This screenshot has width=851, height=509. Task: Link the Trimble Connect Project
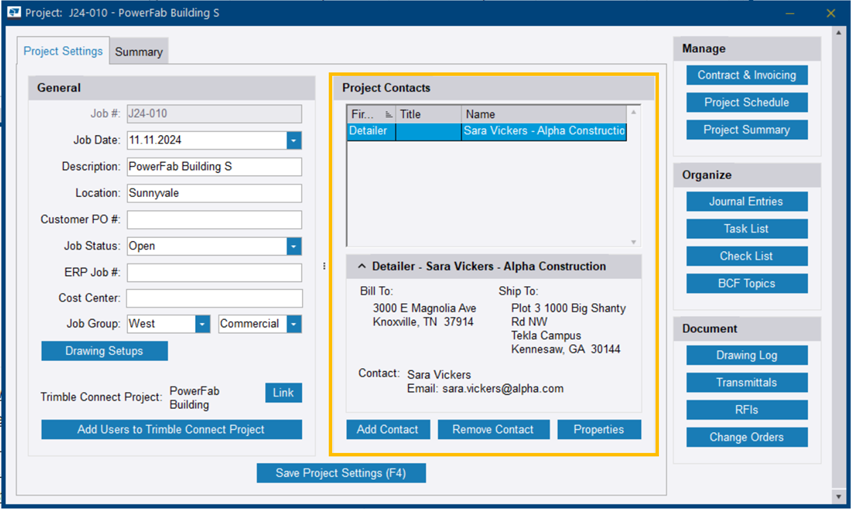pos(283,393)
